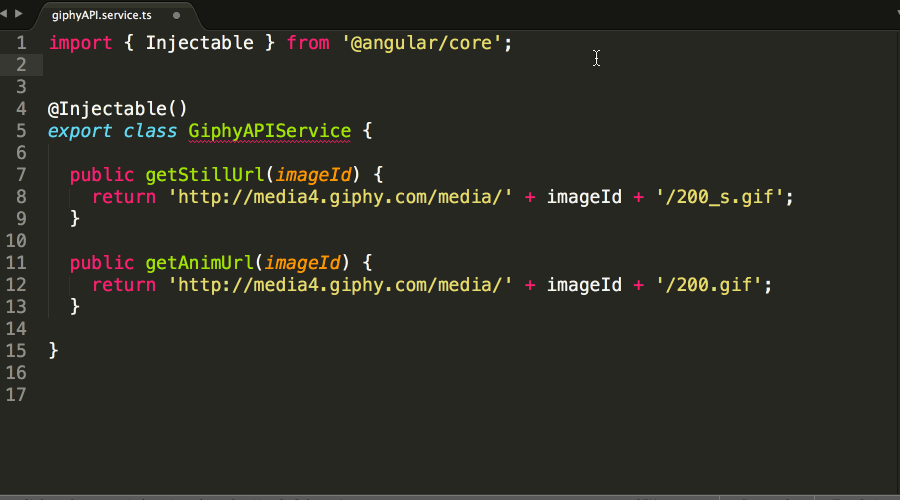Click the '/200_s.gif' string
This screenshot has width=900, height=500.
tap(720, 197)
